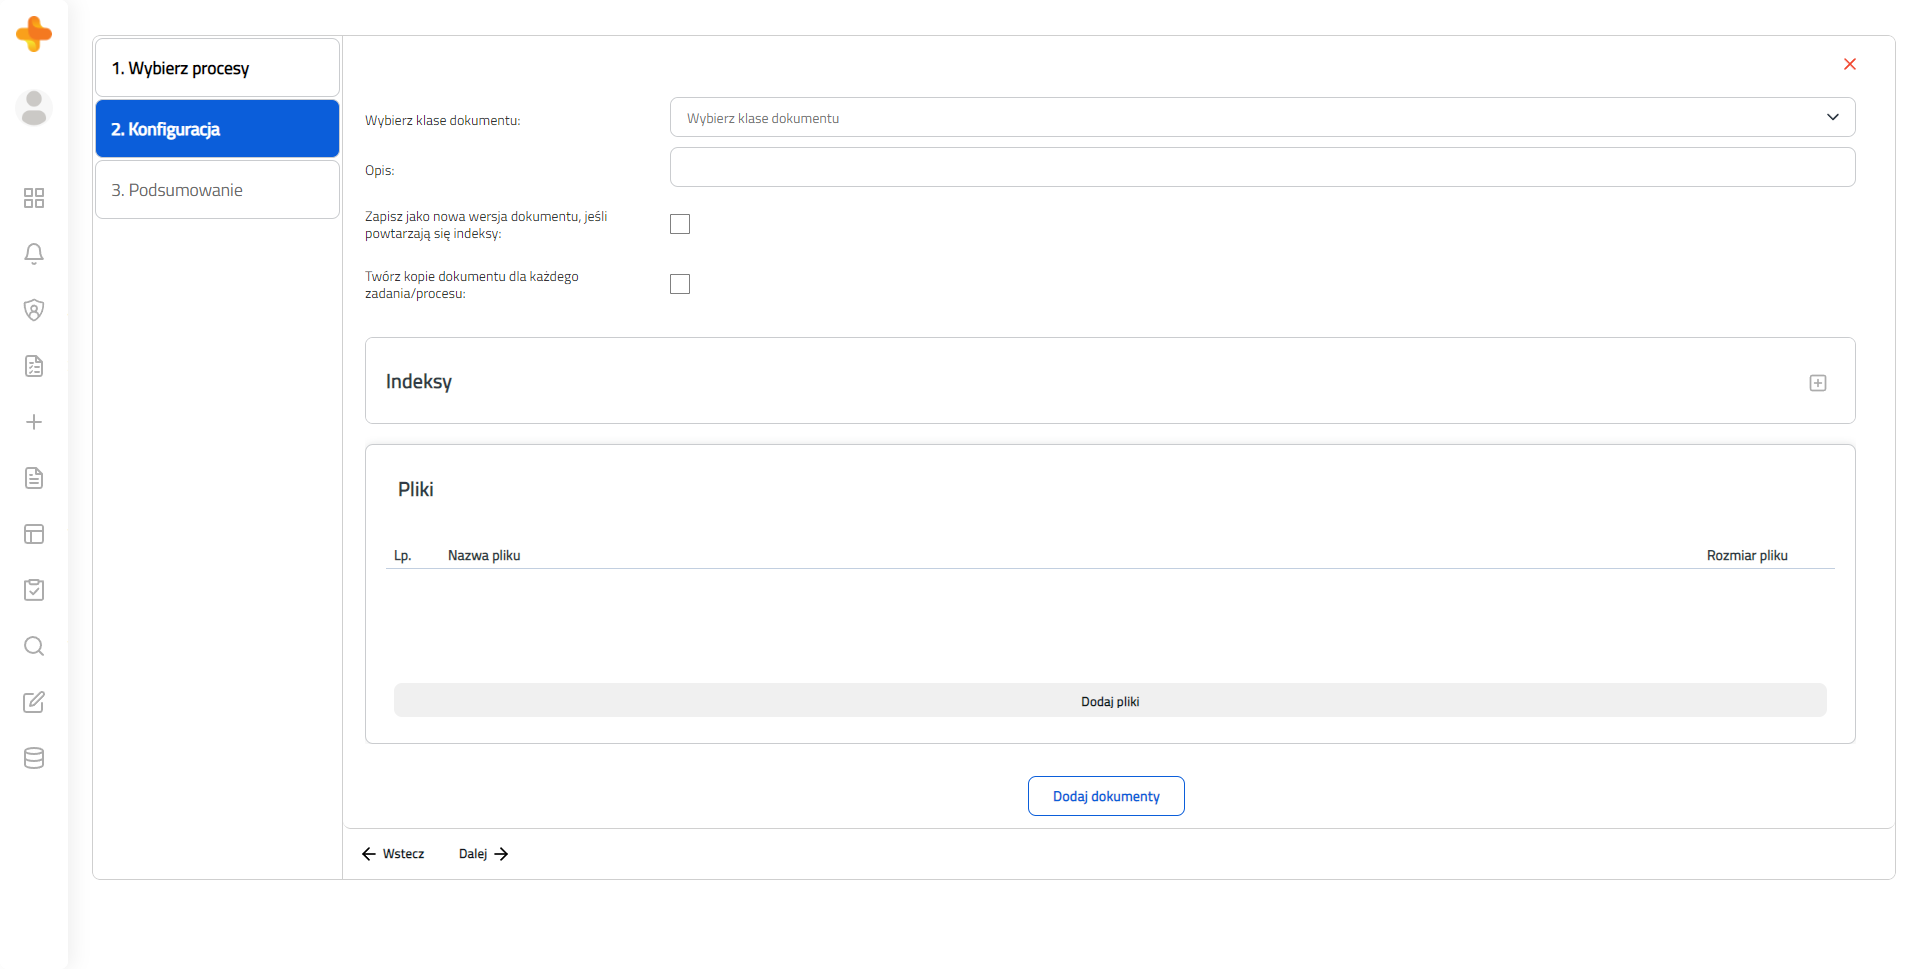Viewport: 1920px width, 969px height.
Task: Click the user avatar icon
Action: [34, 108]
